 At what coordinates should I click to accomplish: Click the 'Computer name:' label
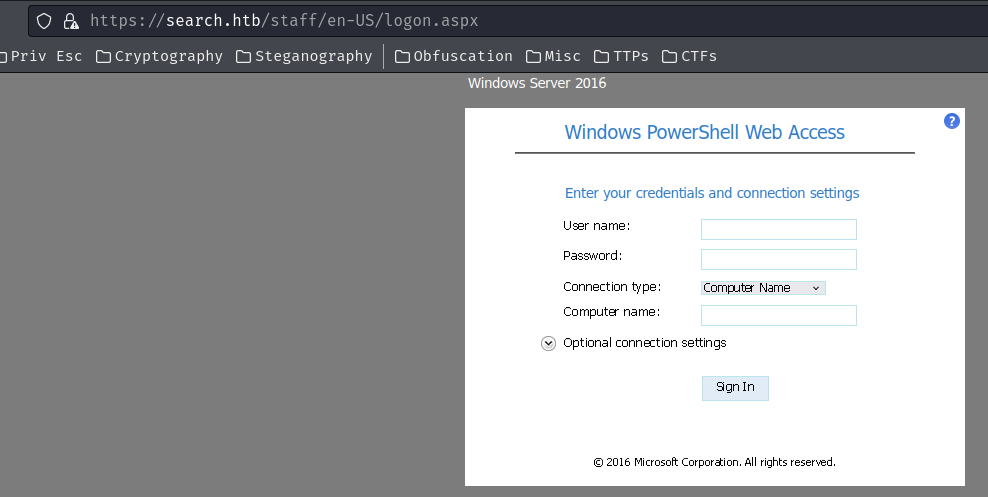612,312
